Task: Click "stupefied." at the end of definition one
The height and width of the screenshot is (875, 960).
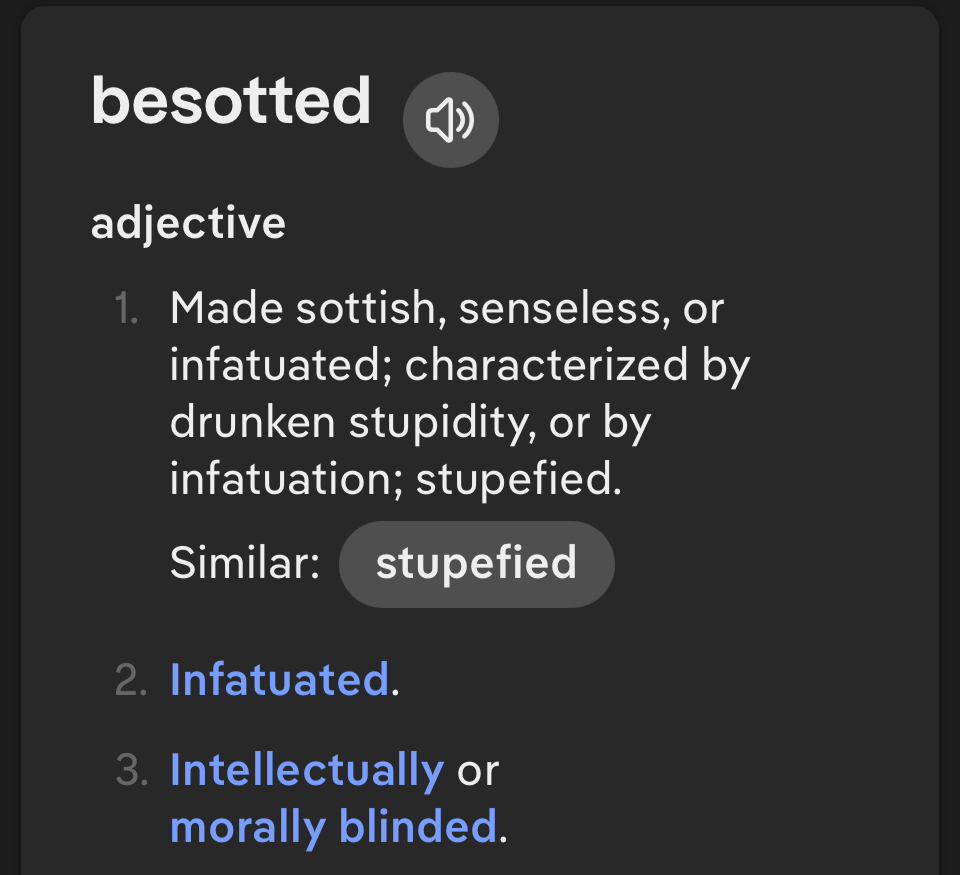Action: click(x=519, y=480)
